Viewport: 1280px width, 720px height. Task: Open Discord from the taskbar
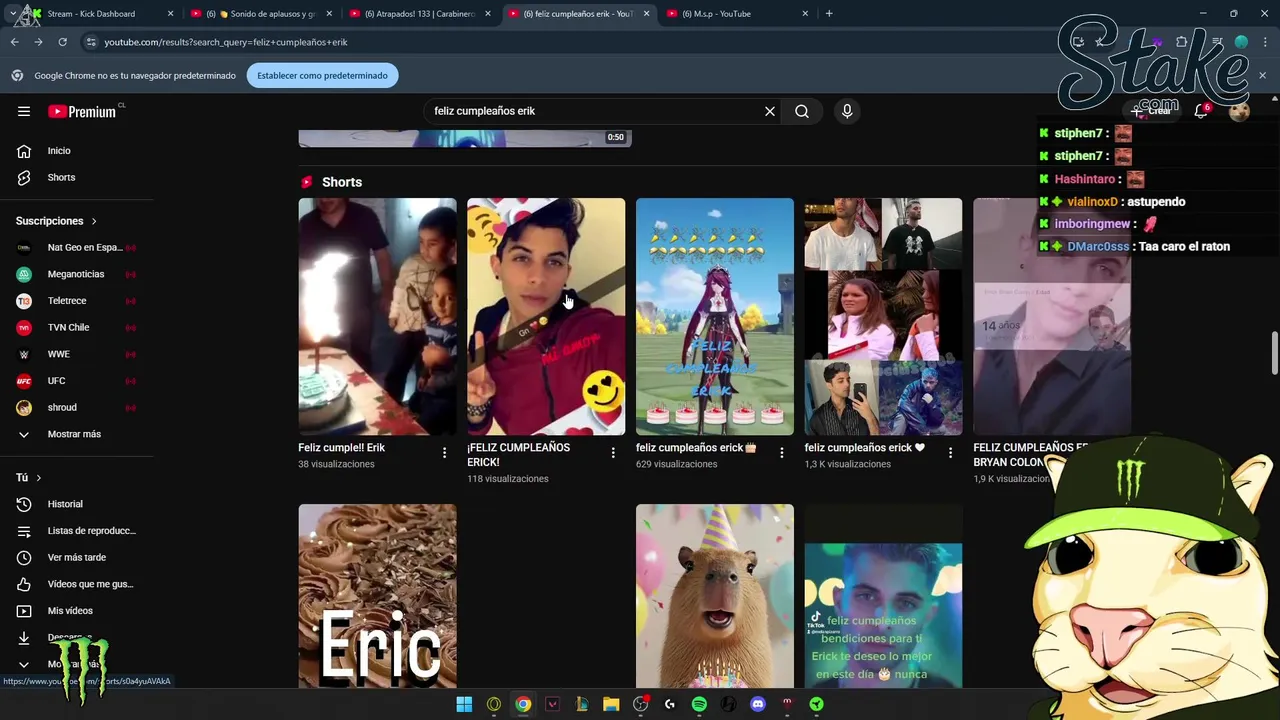758,704
